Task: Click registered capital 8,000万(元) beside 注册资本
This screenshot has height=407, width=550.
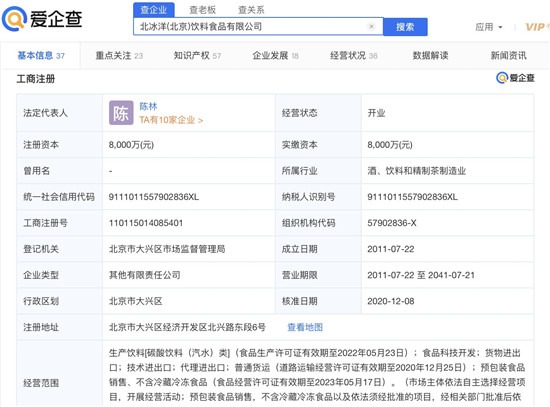Action: 131,145
